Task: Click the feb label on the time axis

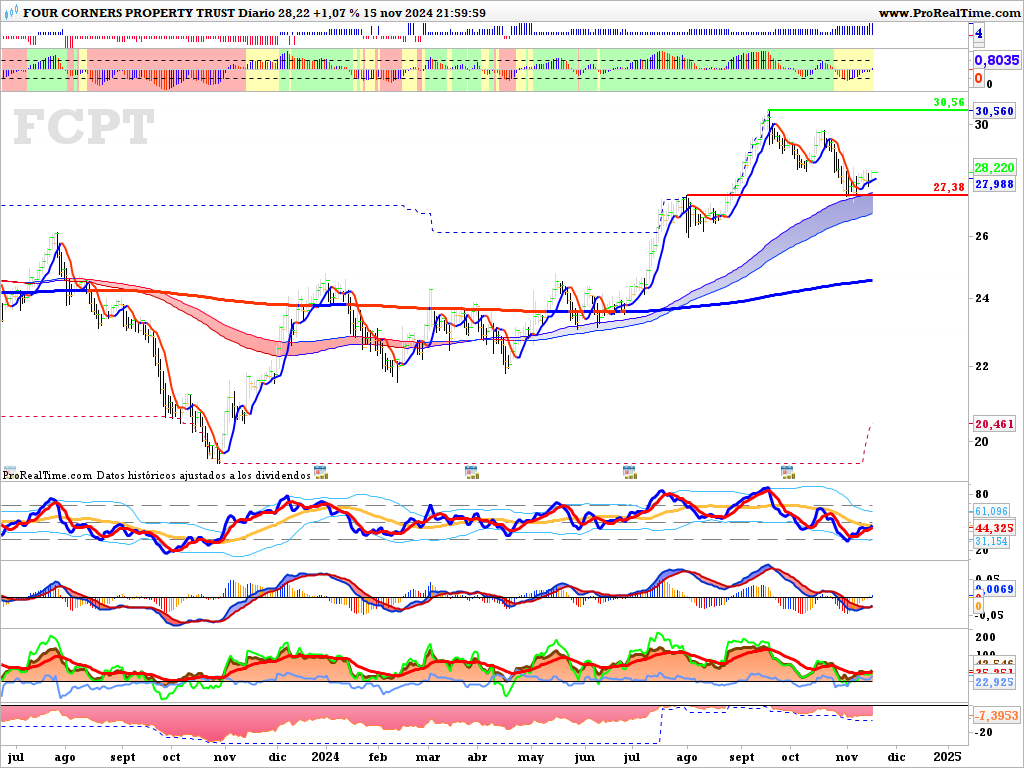Action: click(x=377, y=758)
